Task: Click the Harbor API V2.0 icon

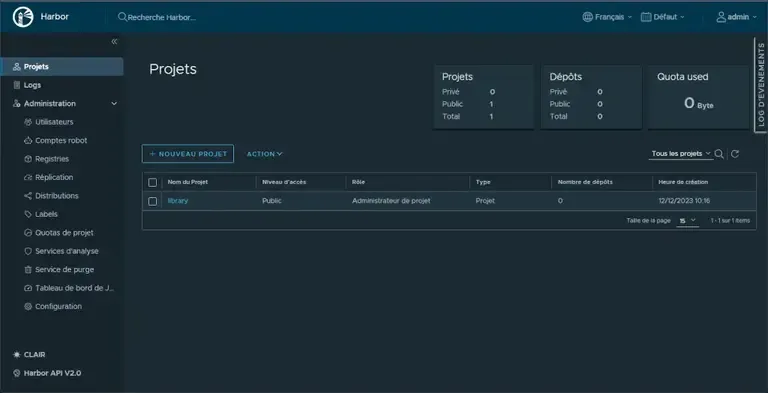Action: click(17, 373)
